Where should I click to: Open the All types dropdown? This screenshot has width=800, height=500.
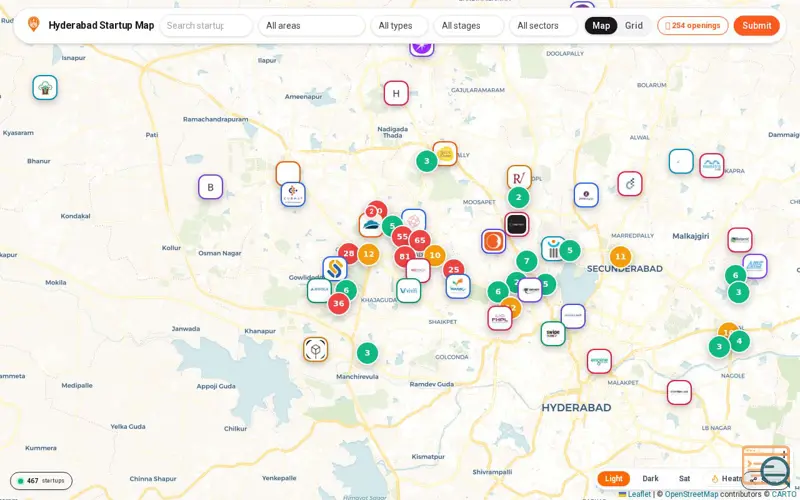coord(399,26)
